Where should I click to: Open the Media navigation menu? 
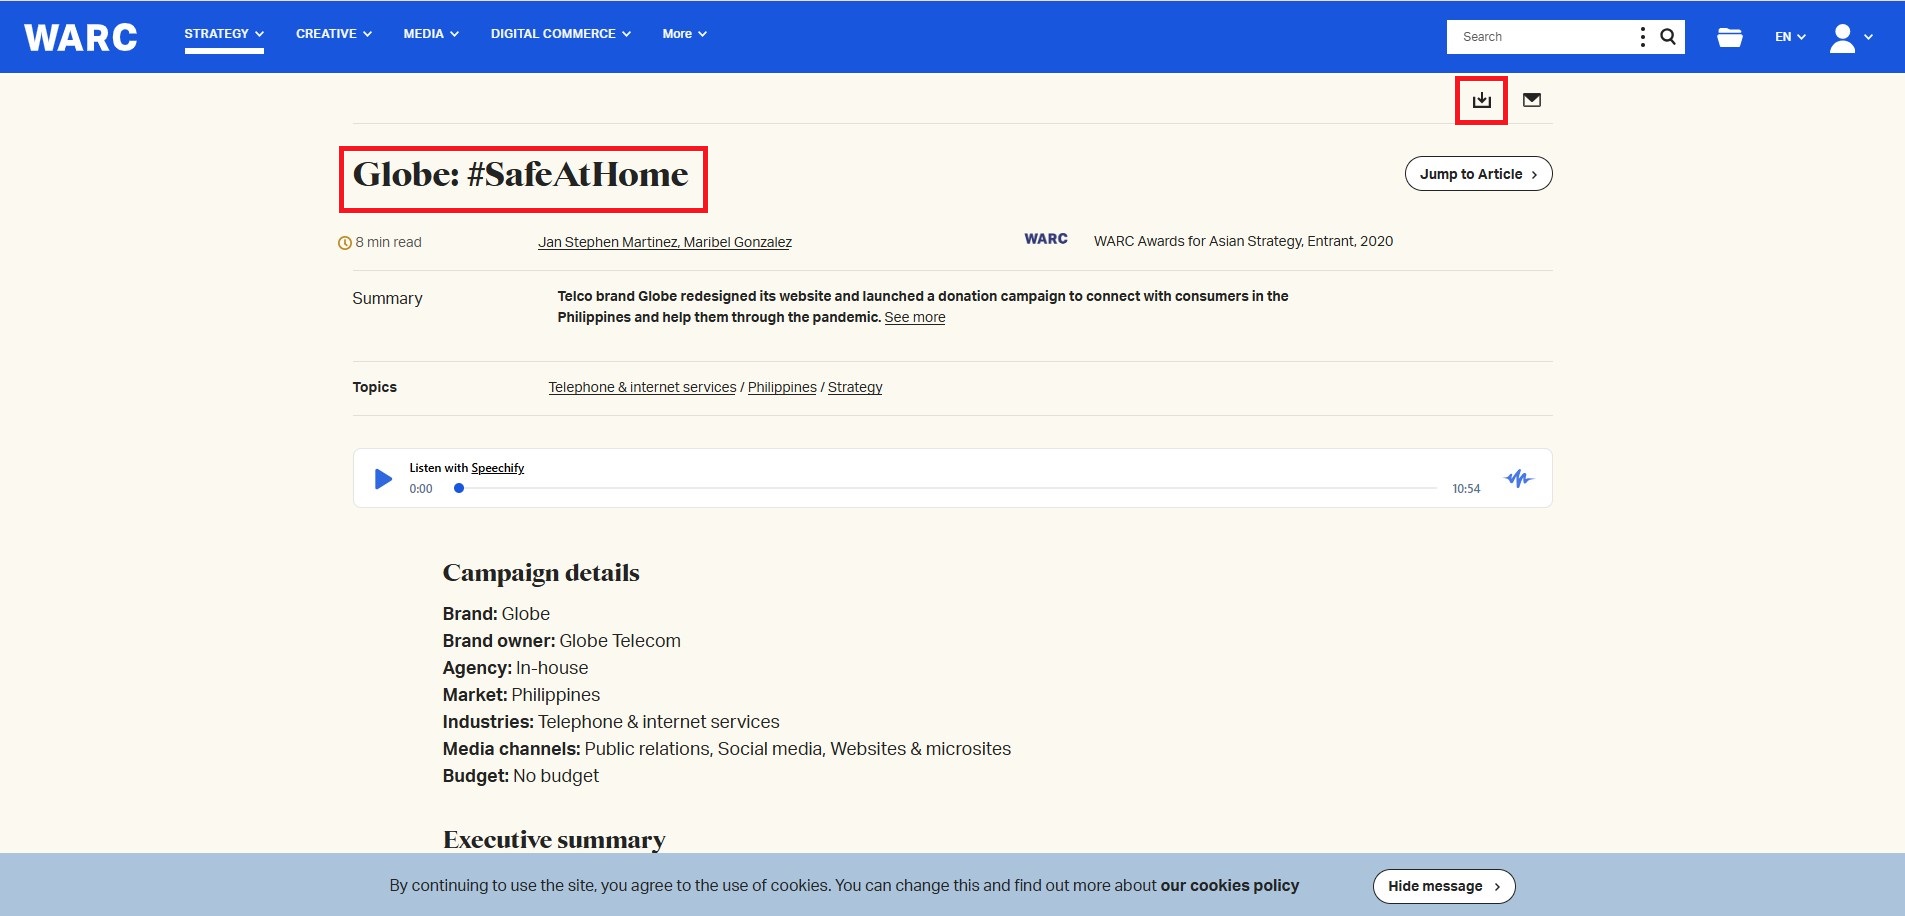(431, 34)
